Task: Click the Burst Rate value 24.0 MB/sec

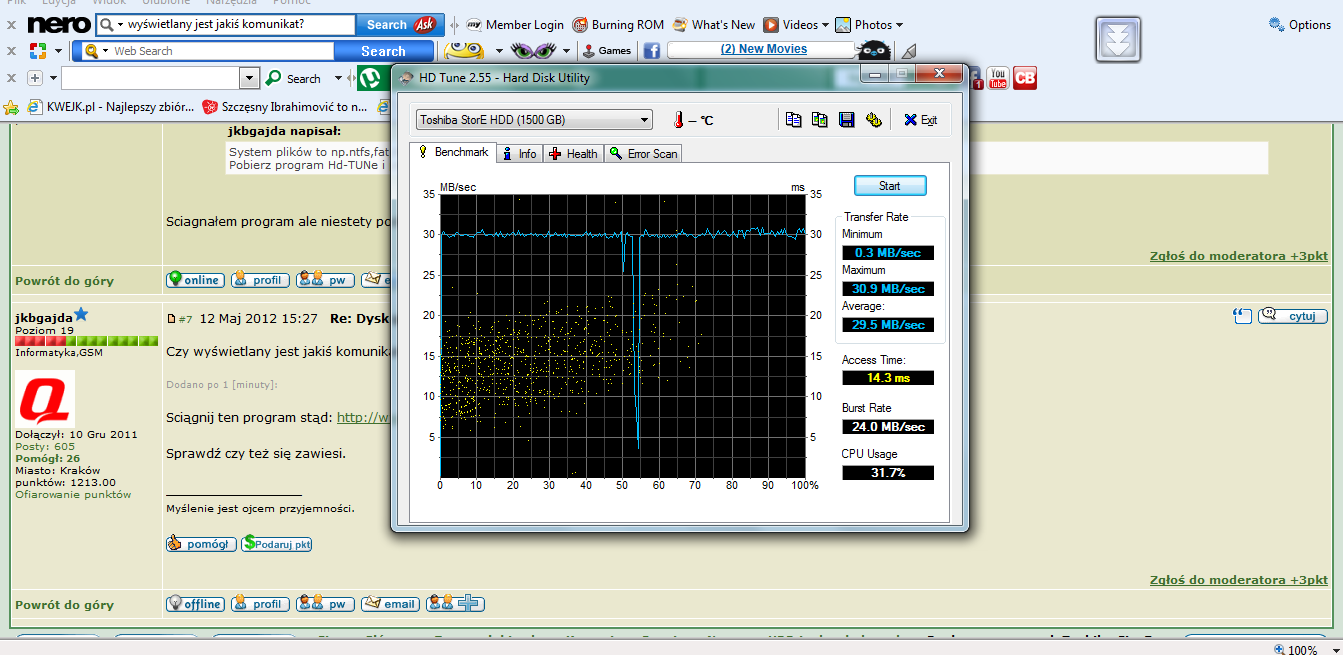Action: click(888, 427)
